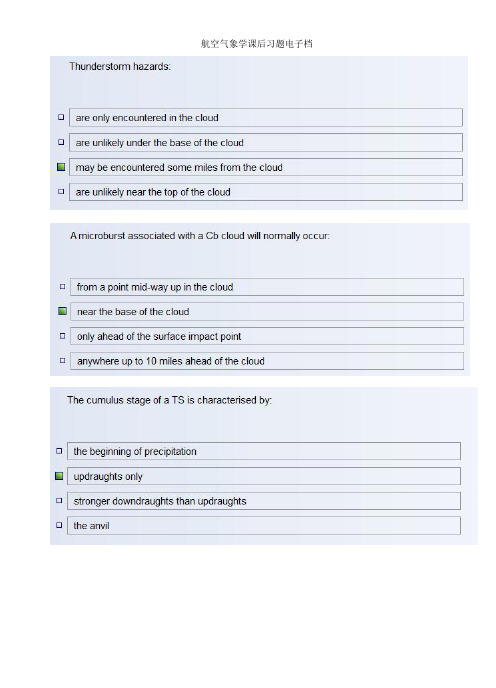Select answer field 'updraughts only'
Viewport: 496px width, 688px height.
264,476
